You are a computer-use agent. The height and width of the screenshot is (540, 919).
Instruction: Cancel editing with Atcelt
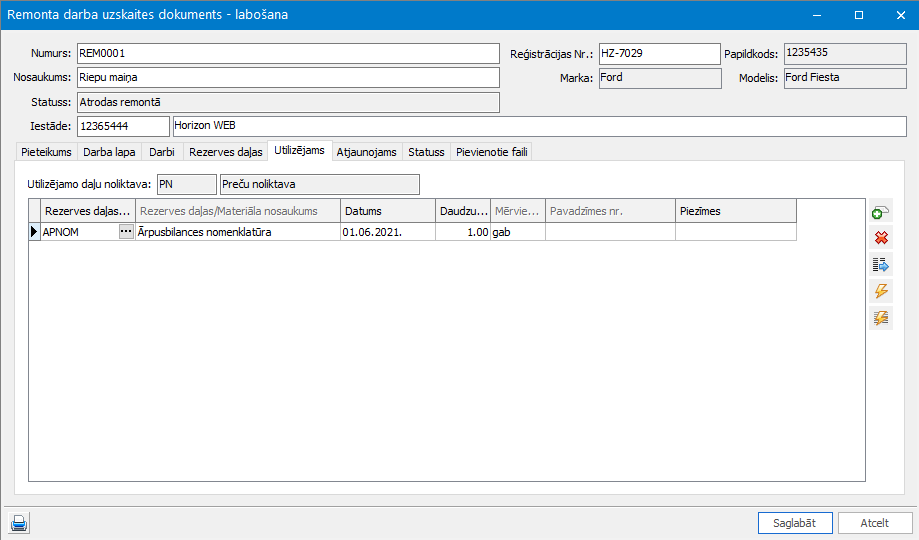point(874,523)
